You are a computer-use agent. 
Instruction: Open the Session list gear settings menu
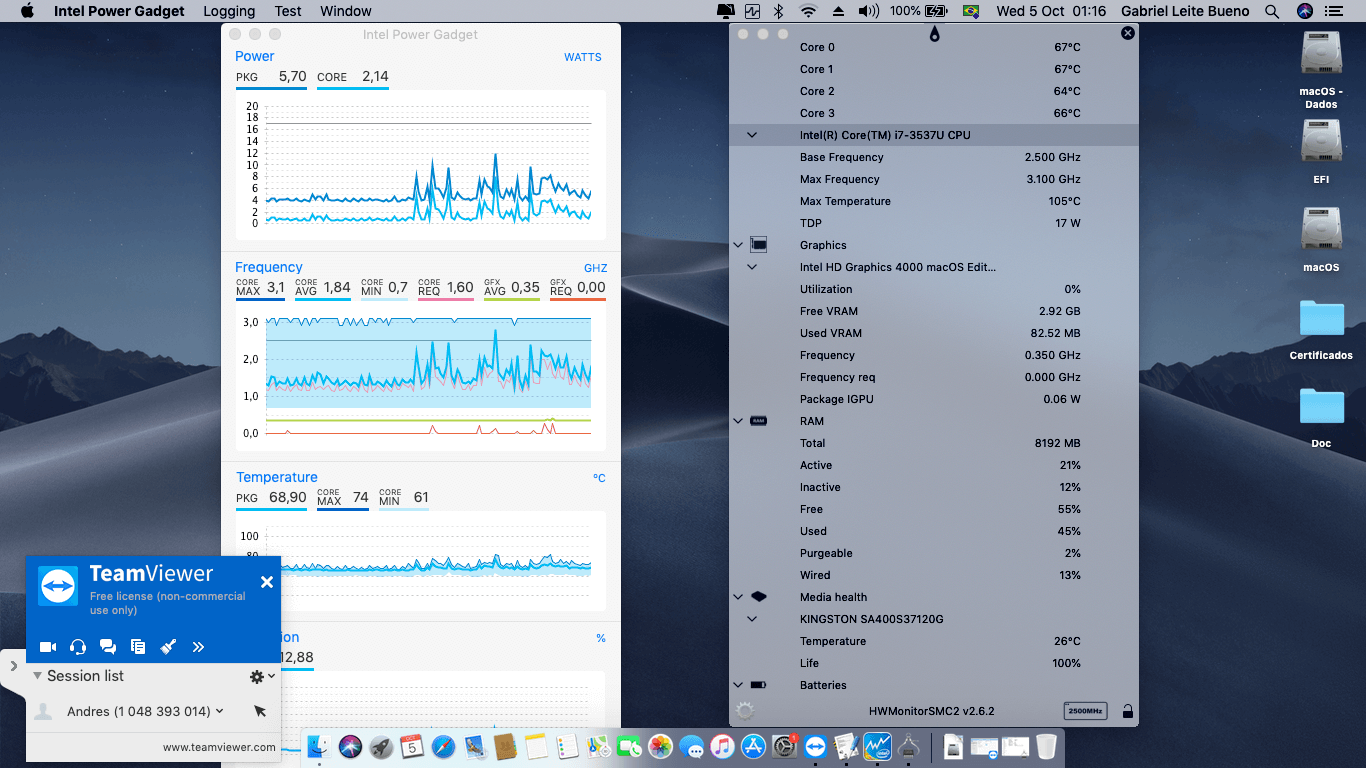[261, 677]
